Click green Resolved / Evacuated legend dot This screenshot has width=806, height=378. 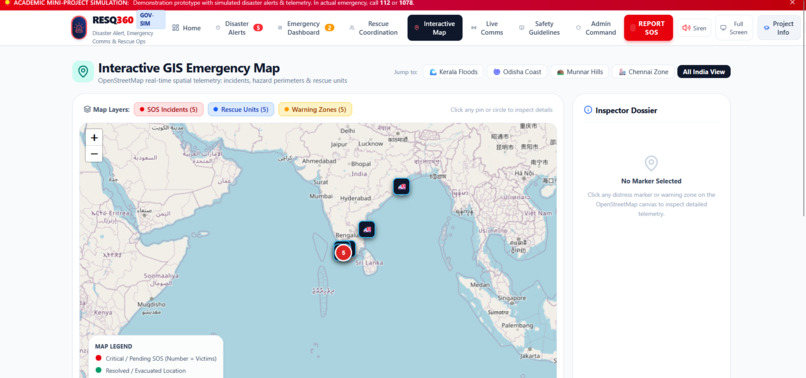tap(98, 370)
